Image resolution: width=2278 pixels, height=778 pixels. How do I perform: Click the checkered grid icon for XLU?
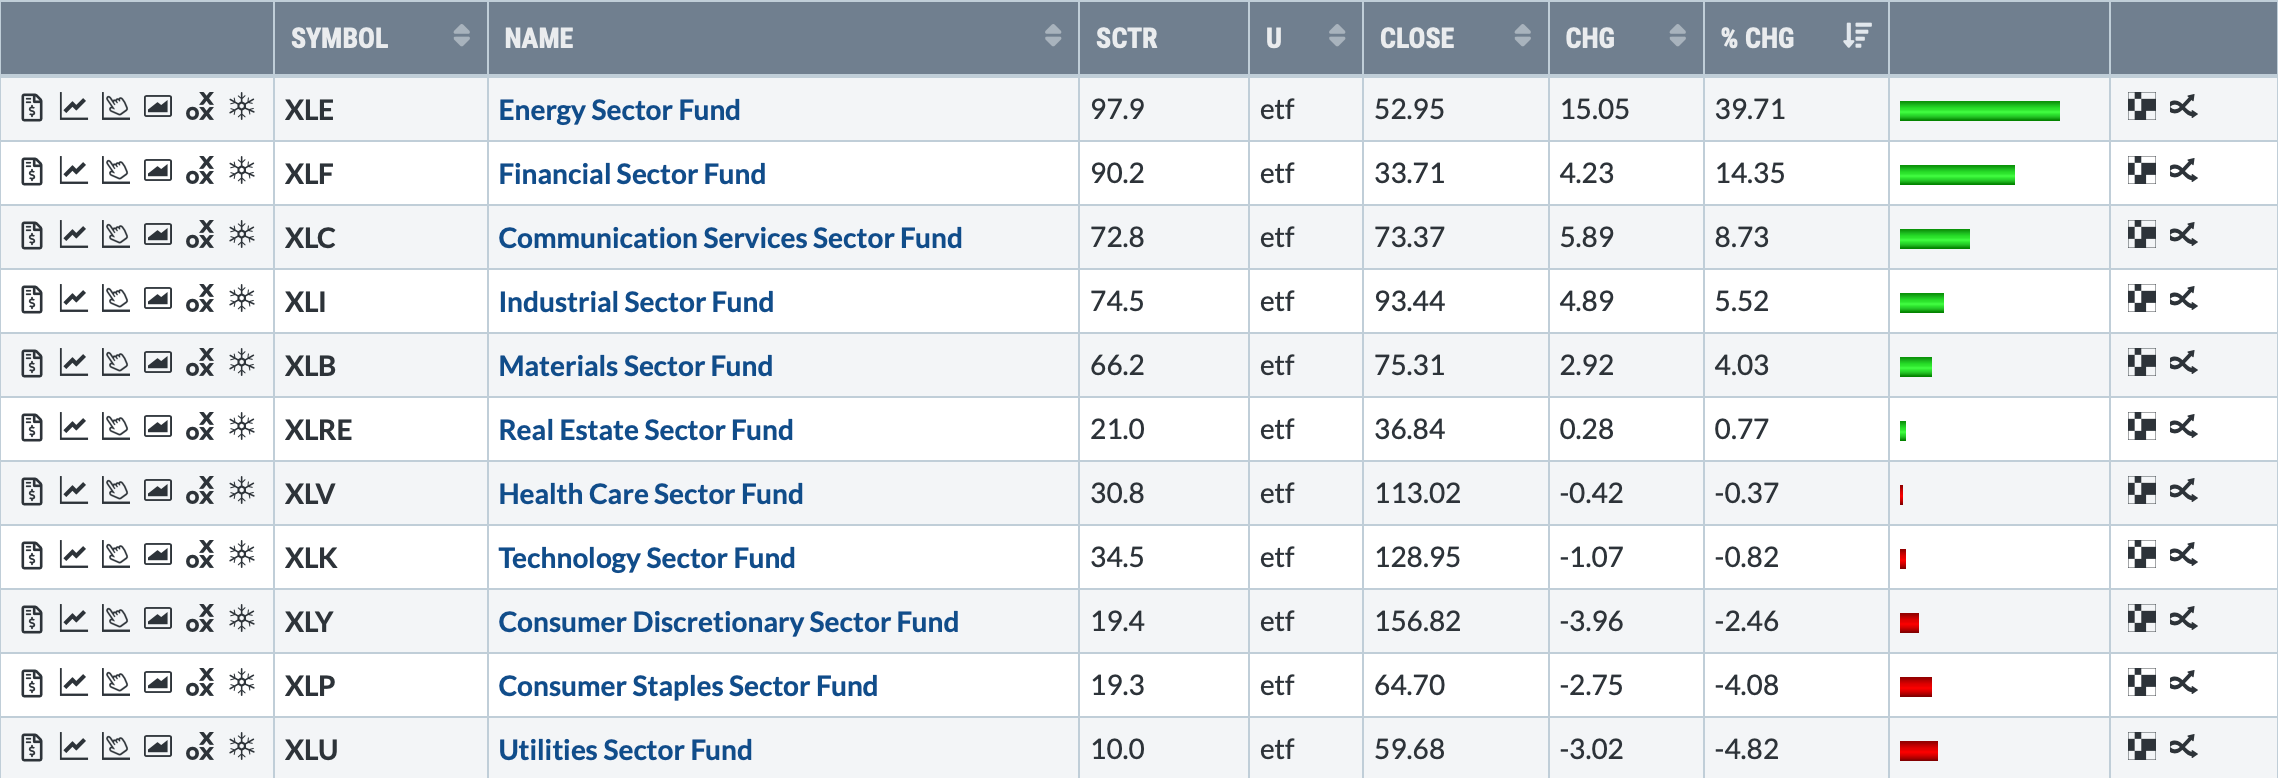pyautogui.click(x=2141, y=748)
